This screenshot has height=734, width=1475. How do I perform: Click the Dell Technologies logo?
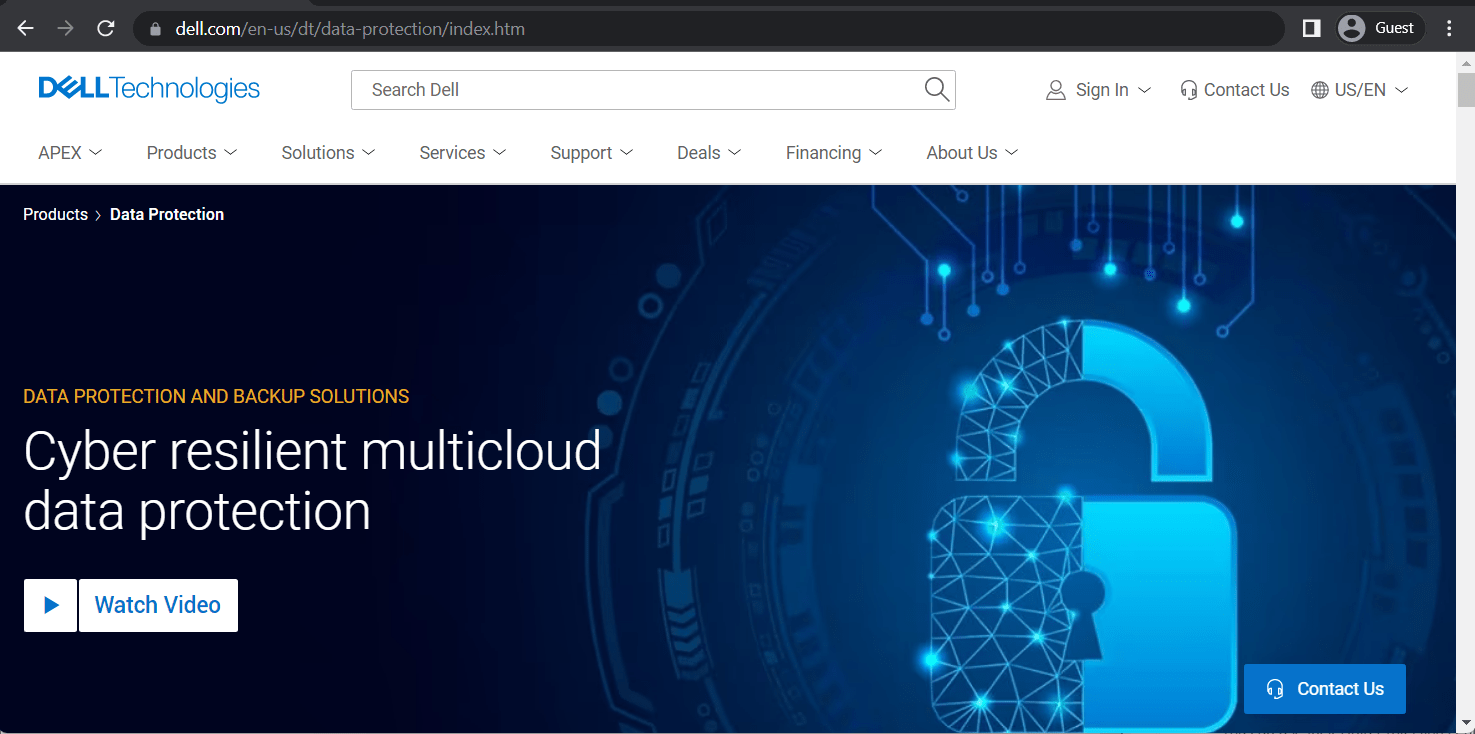pos(149,89)
